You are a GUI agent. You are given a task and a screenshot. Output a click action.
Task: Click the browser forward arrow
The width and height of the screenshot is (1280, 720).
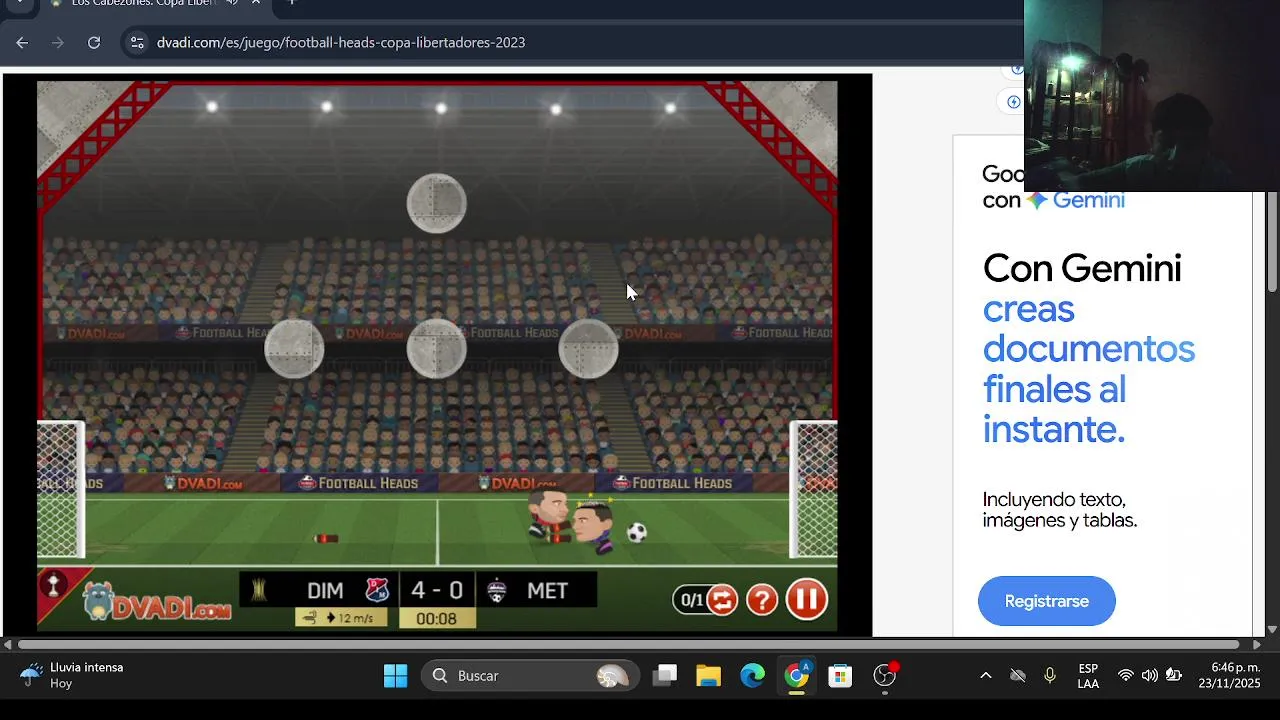[58, 42]
